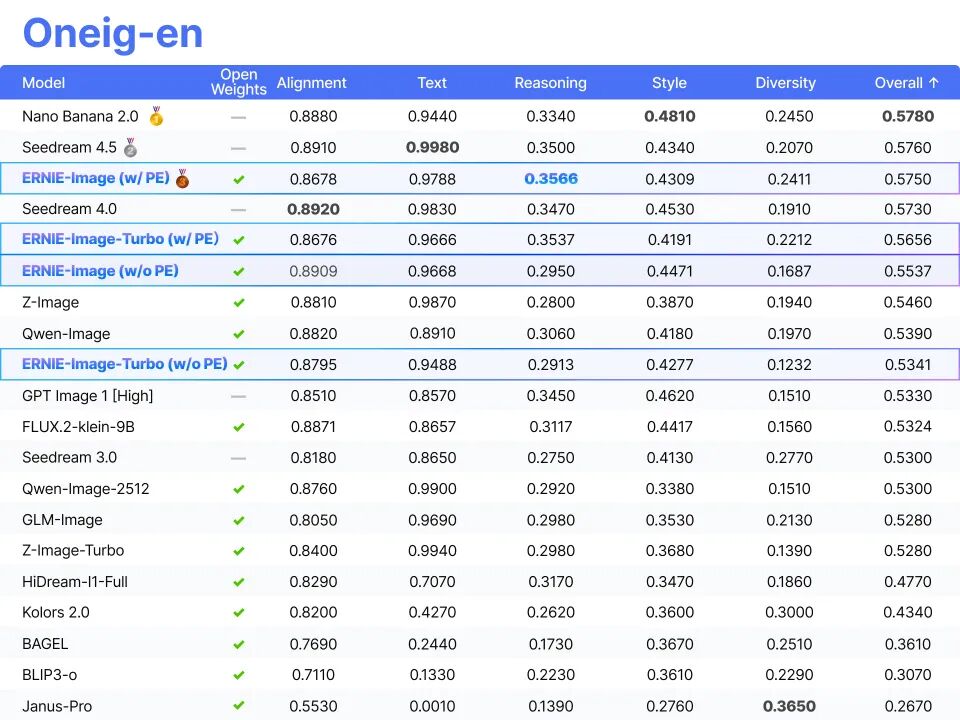Click the open weights checkmark for BAGEL
The image size is (960, 720).
click(238, 644)
